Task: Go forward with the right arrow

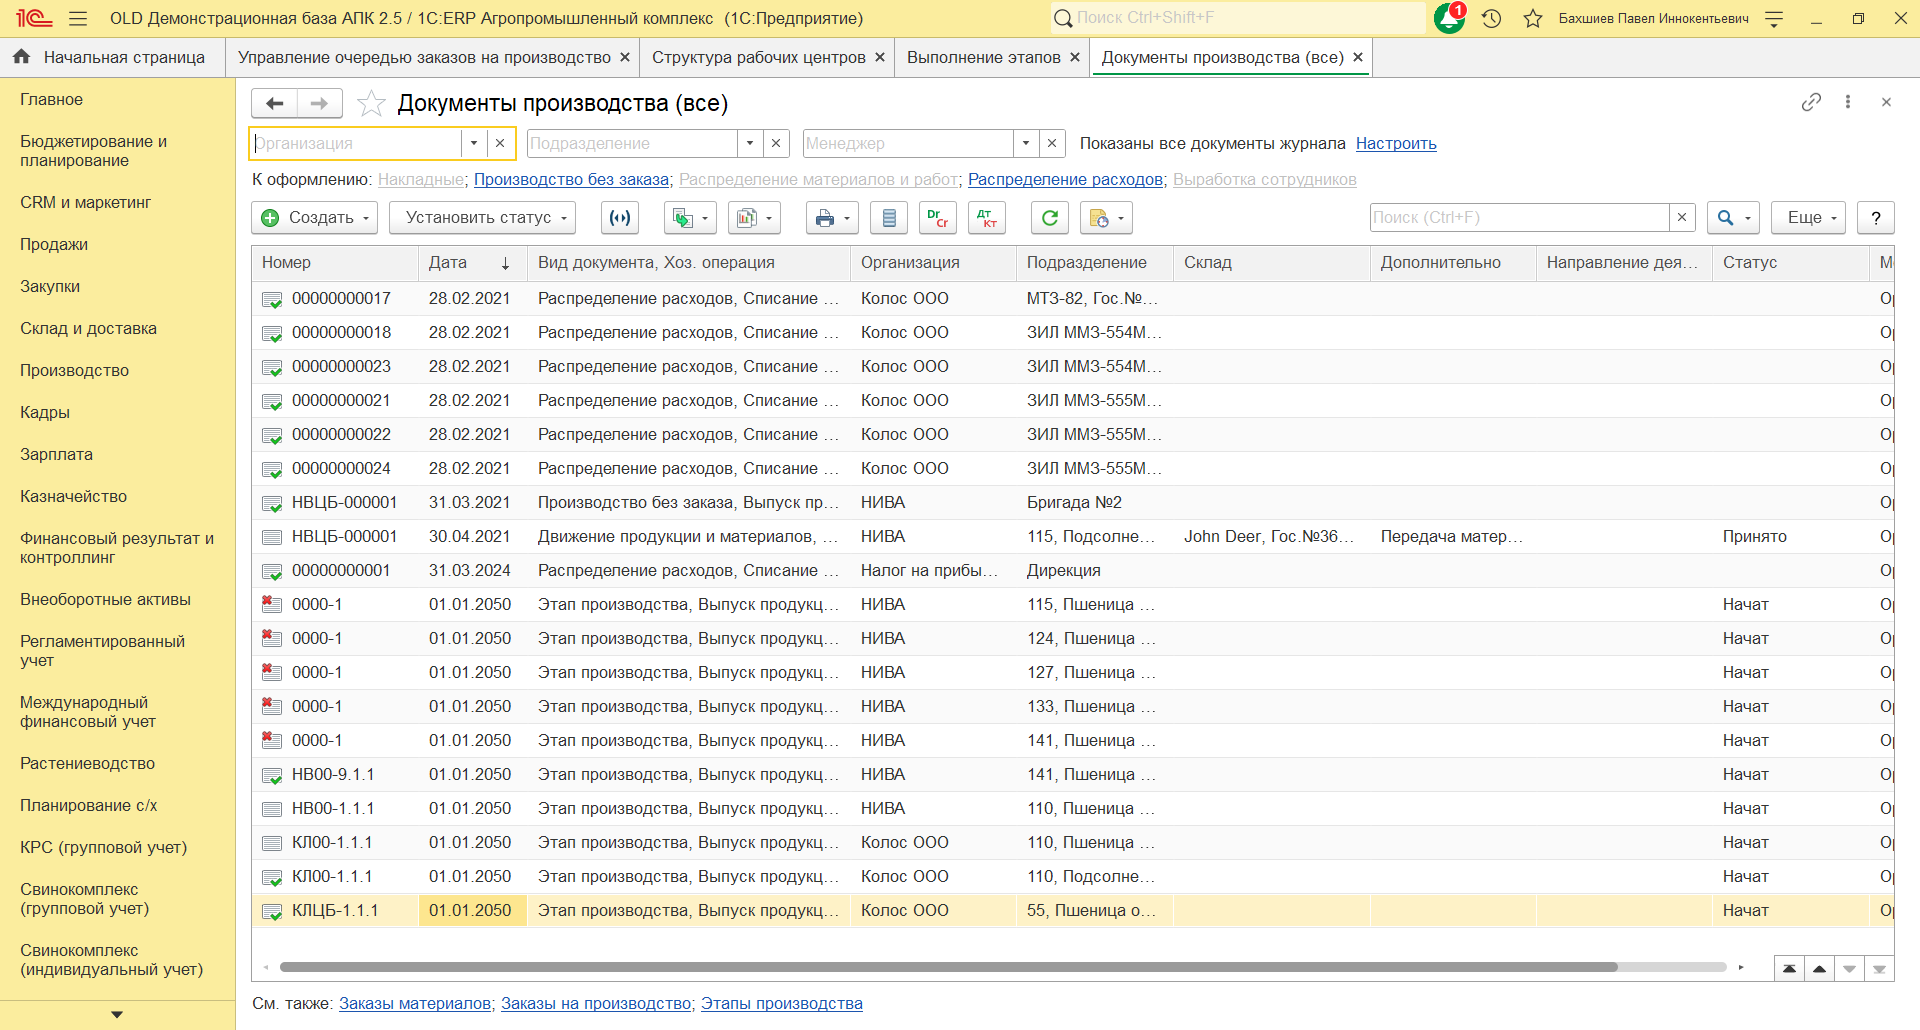Action: (x=319, y=103)
